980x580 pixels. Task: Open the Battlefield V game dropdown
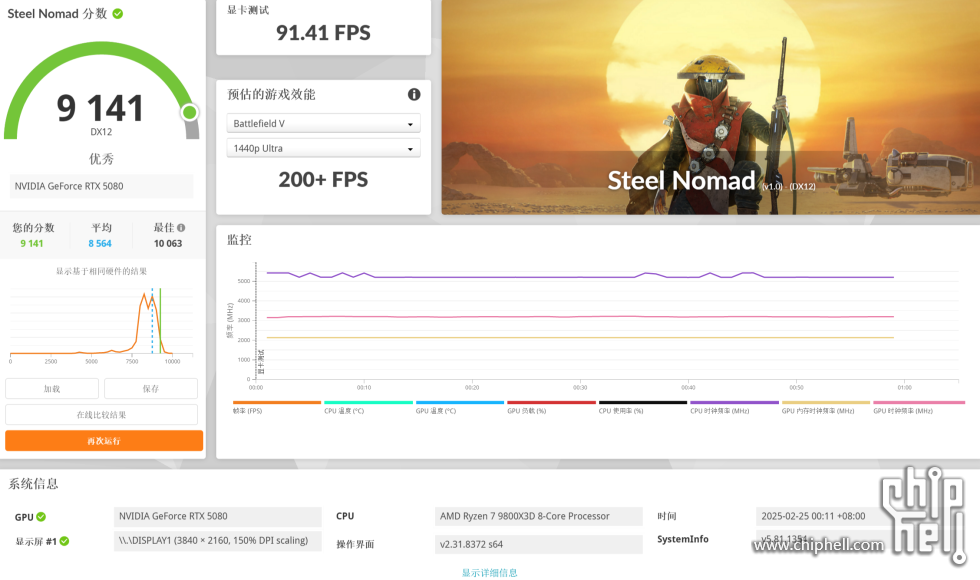tap(323, 124)
